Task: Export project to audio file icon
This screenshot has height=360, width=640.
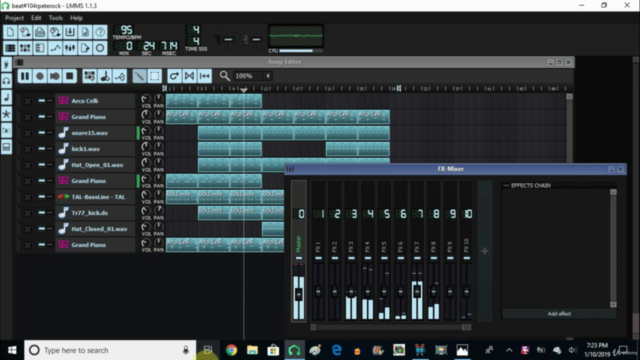Action: (85, 32)
